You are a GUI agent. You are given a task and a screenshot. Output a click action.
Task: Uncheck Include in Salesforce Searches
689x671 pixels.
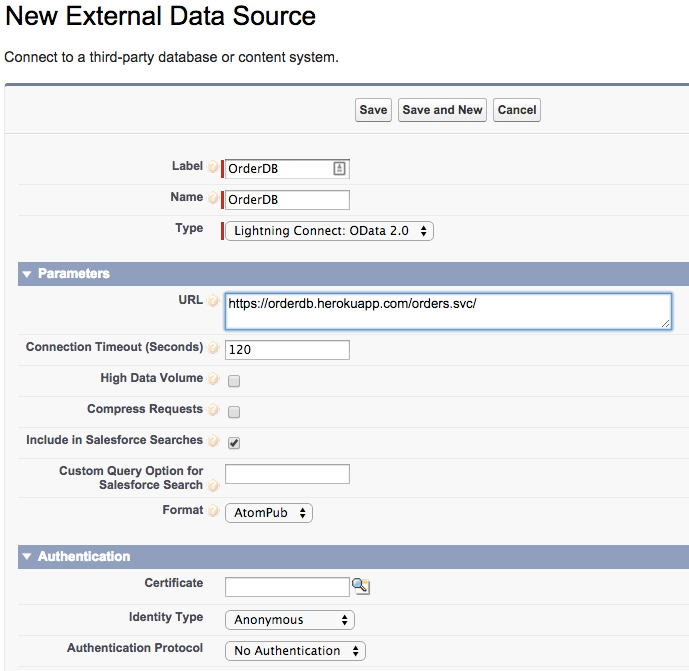point(234,442)
